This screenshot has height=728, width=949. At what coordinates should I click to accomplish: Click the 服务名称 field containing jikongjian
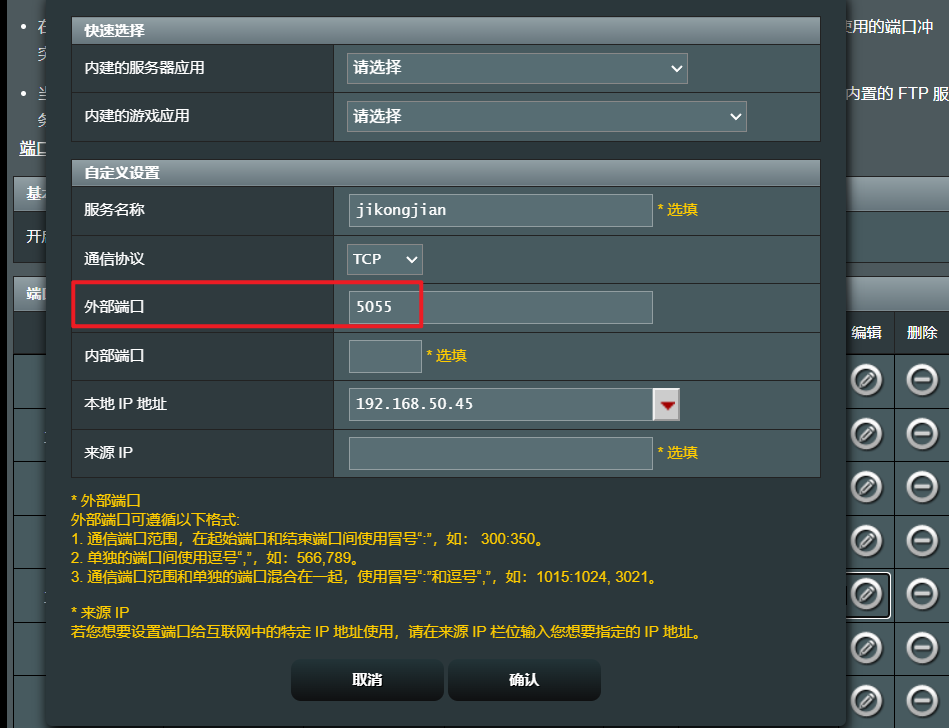(501, 210)
